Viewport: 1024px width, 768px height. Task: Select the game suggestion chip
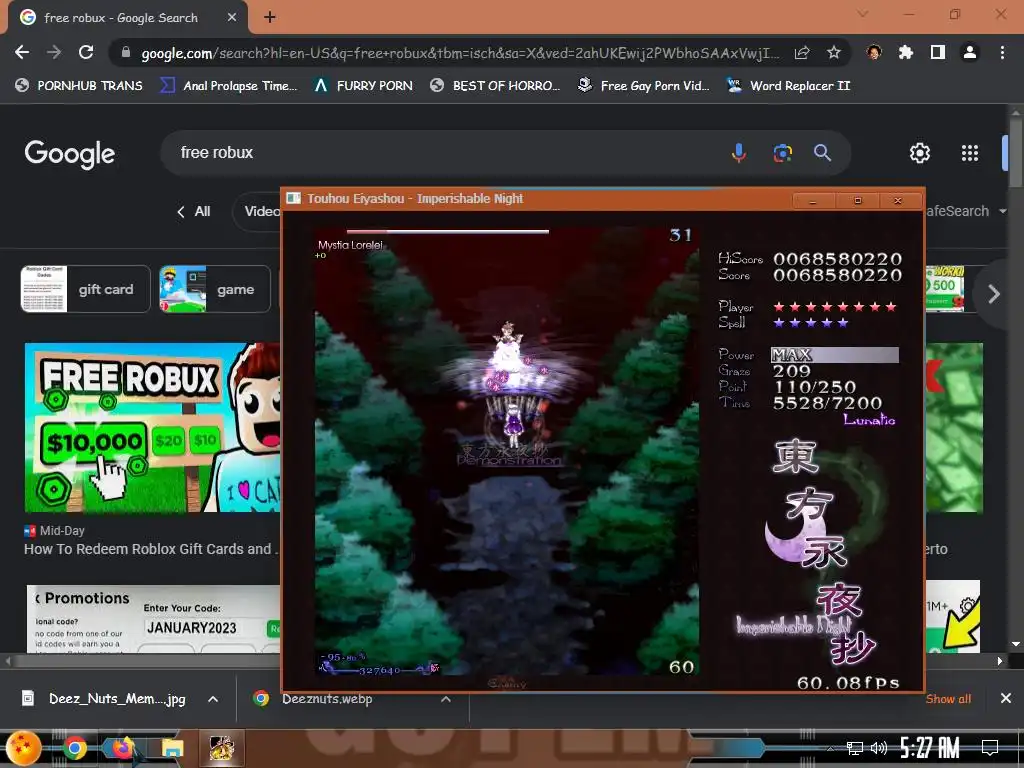215,289
